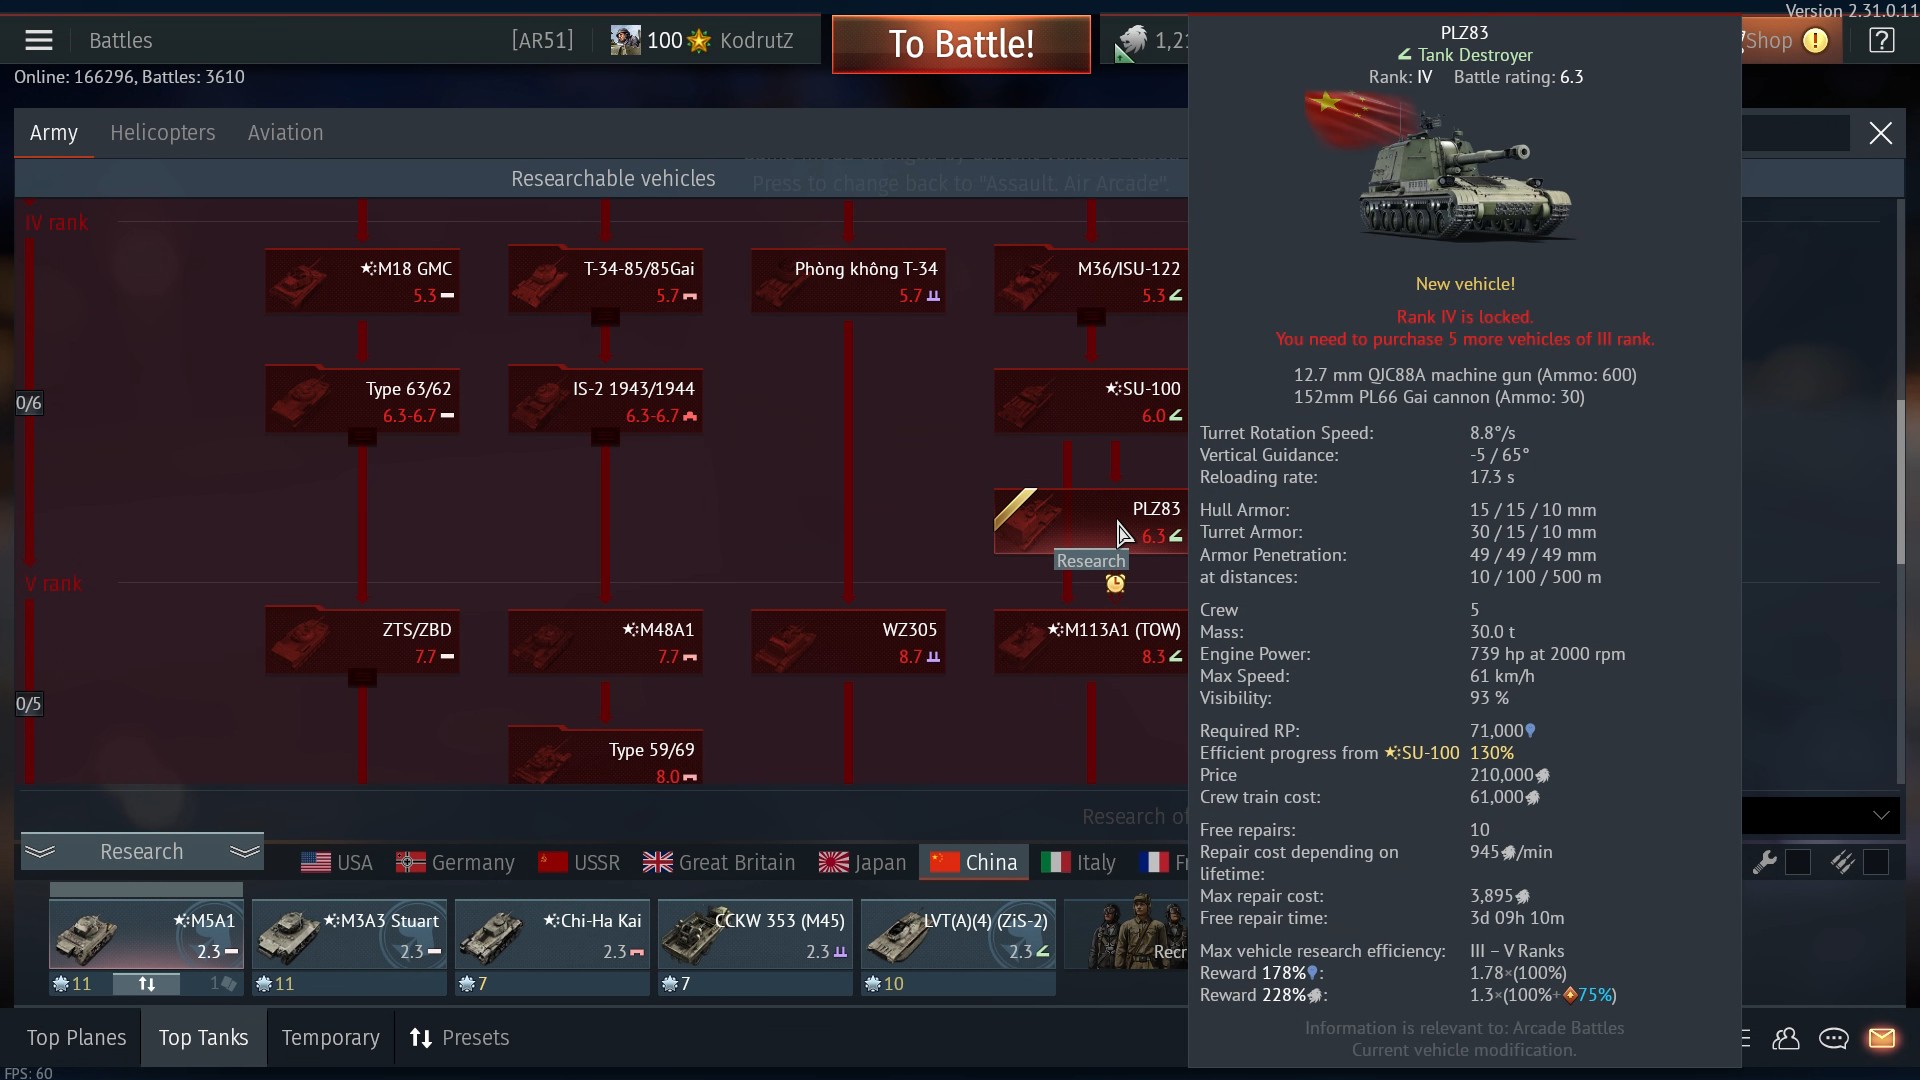Viewport: 1920px width, 1080px height.
Task: Select the Germany nation tab
Action: 455,862
